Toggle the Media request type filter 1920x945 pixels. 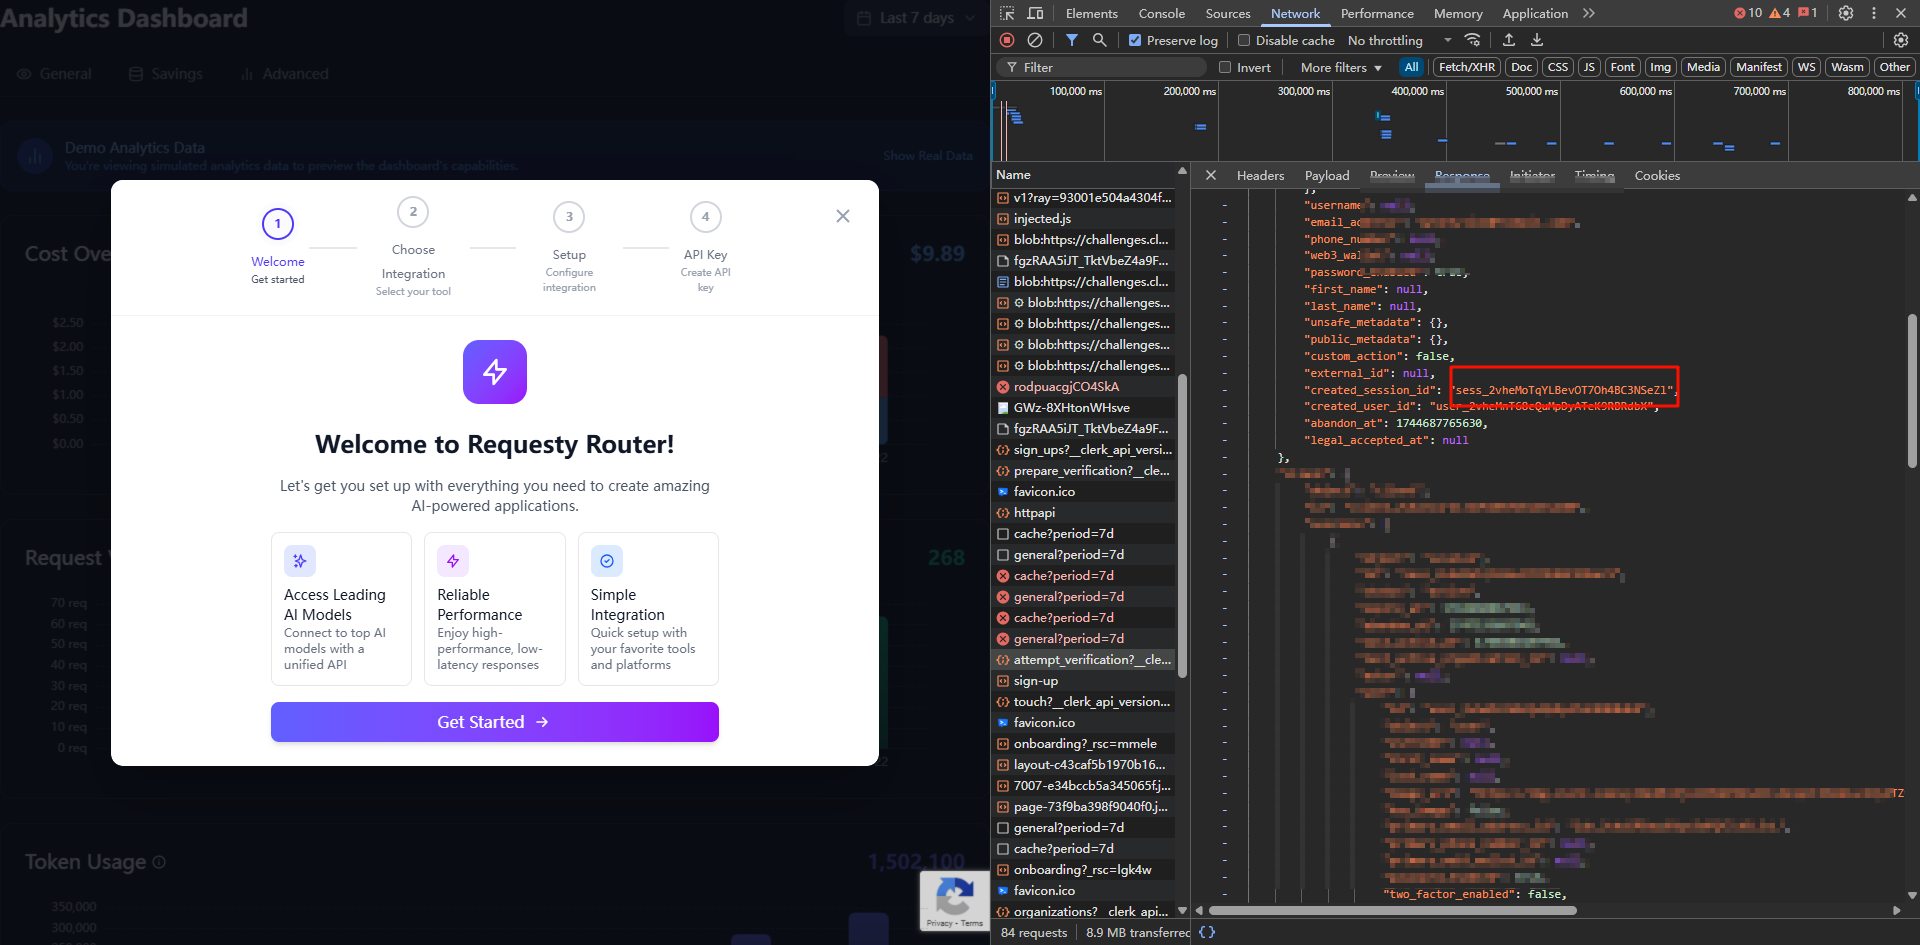pyautogui.click(x=1703, y=67)
